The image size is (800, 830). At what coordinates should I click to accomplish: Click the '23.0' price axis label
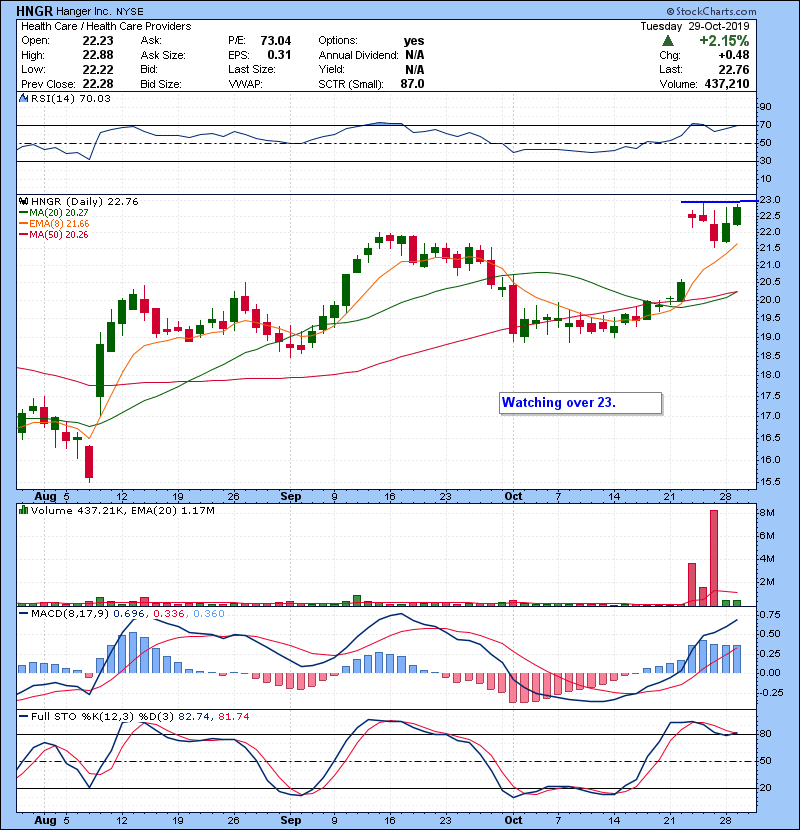pos(770,200)
